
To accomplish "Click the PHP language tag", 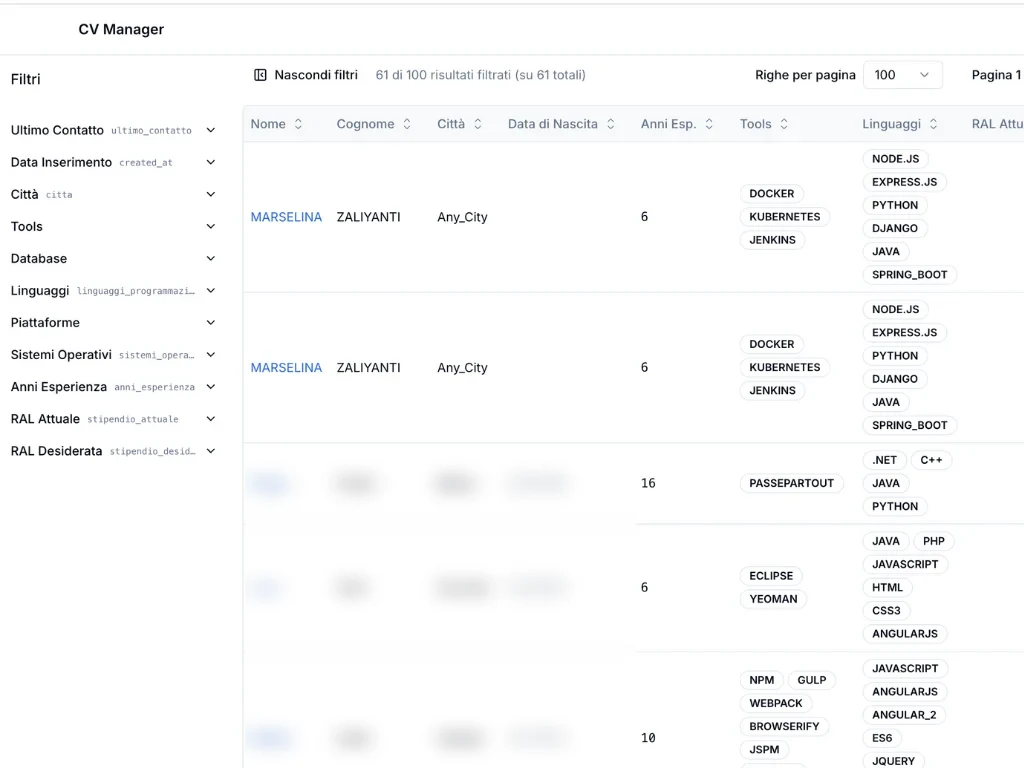I will (934, 541).
